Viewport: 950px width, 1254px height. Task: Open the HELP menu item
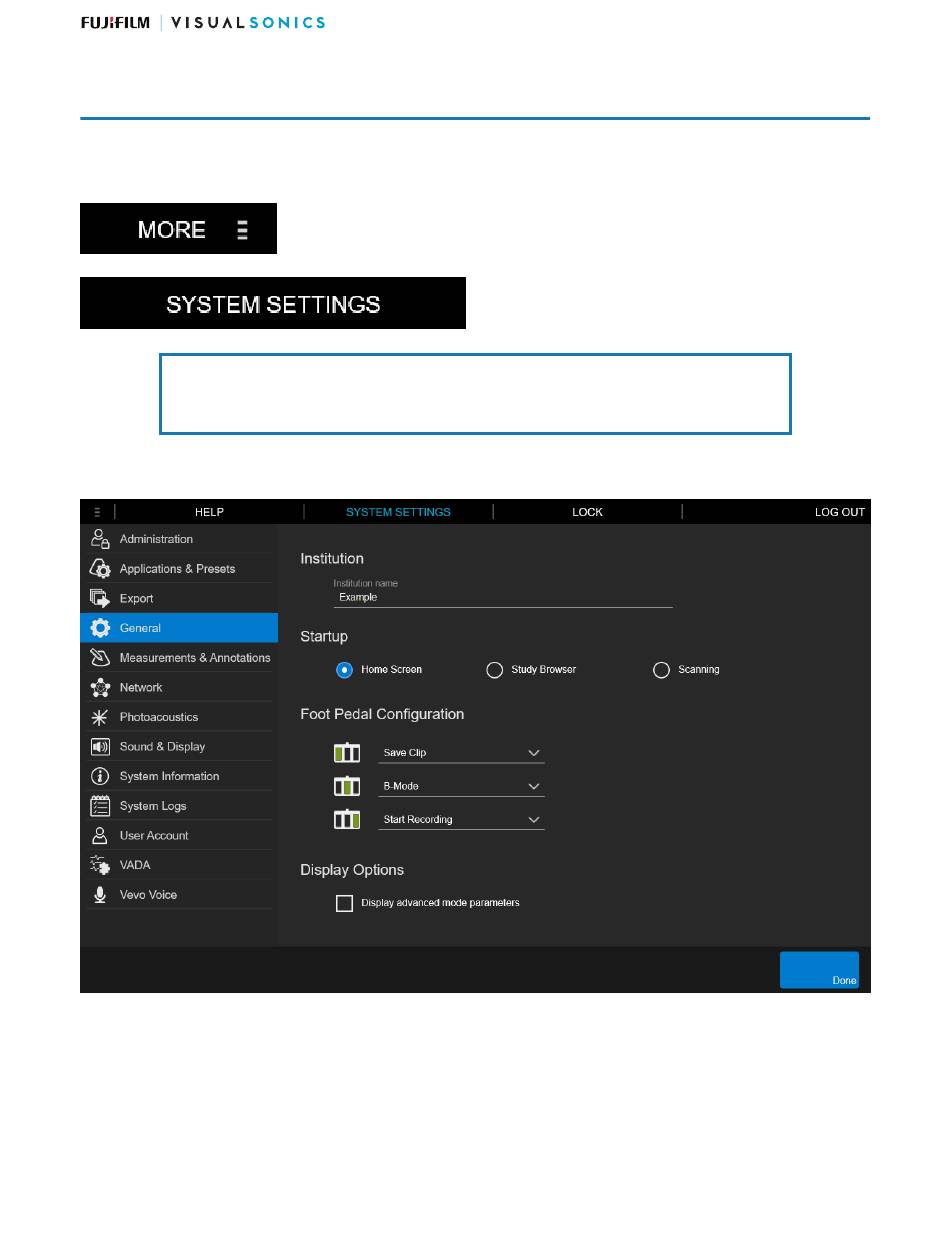coord(209,512)
